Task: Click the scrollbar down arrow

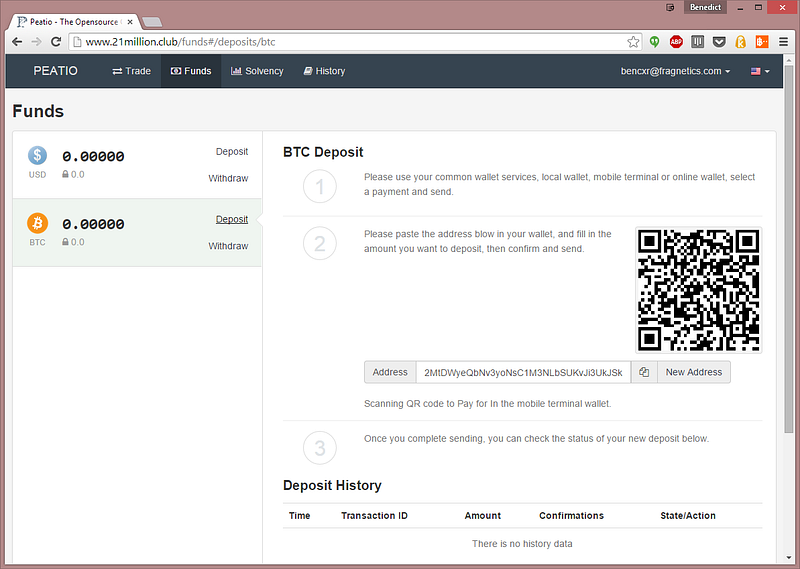Action: click(x=789, y=558)
